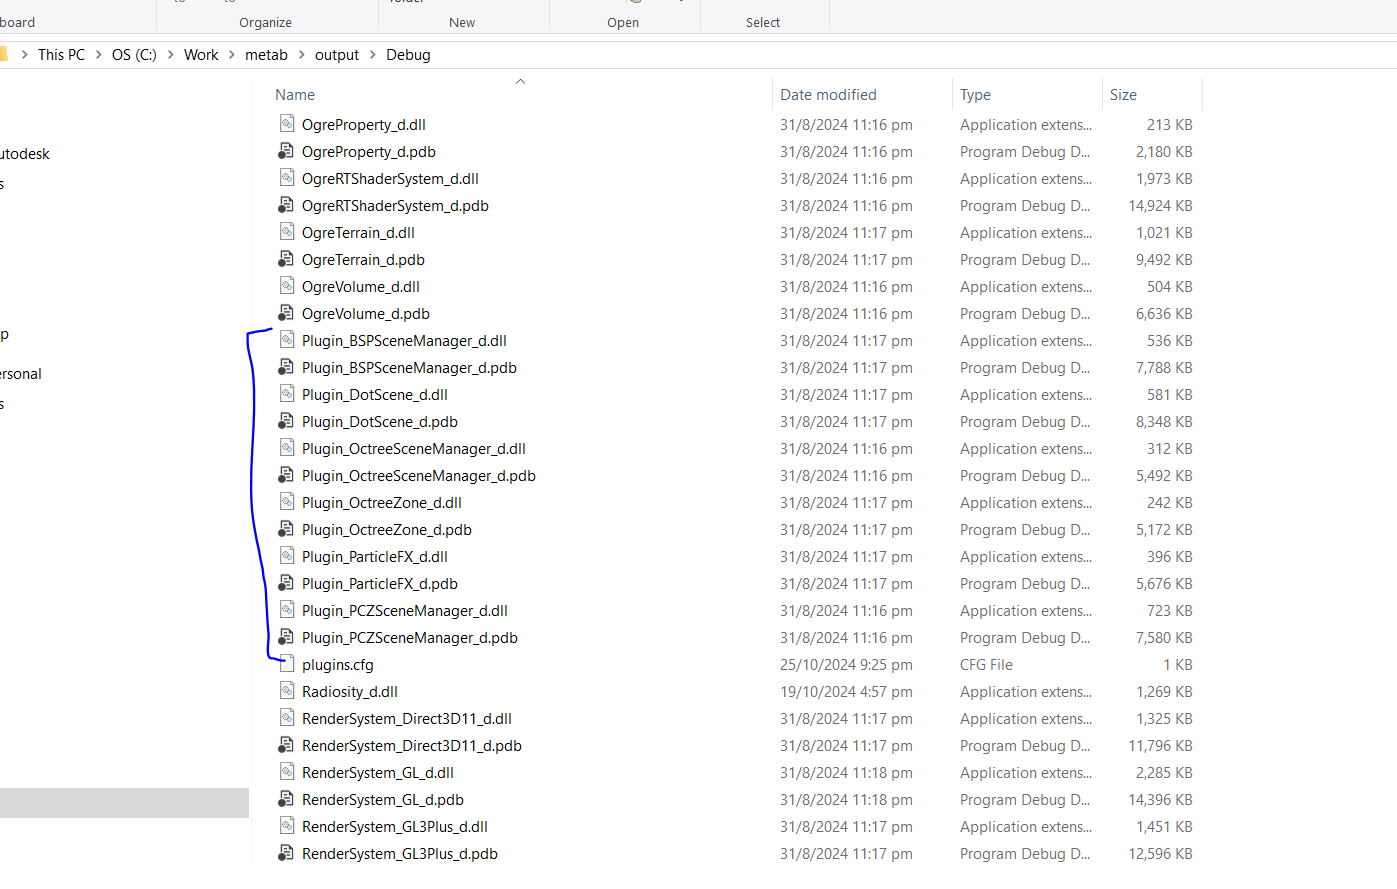This screenshot has width=1397, height=889.
Task: Click the plugins.cfg file icon
Action: (x=286, y=664)
